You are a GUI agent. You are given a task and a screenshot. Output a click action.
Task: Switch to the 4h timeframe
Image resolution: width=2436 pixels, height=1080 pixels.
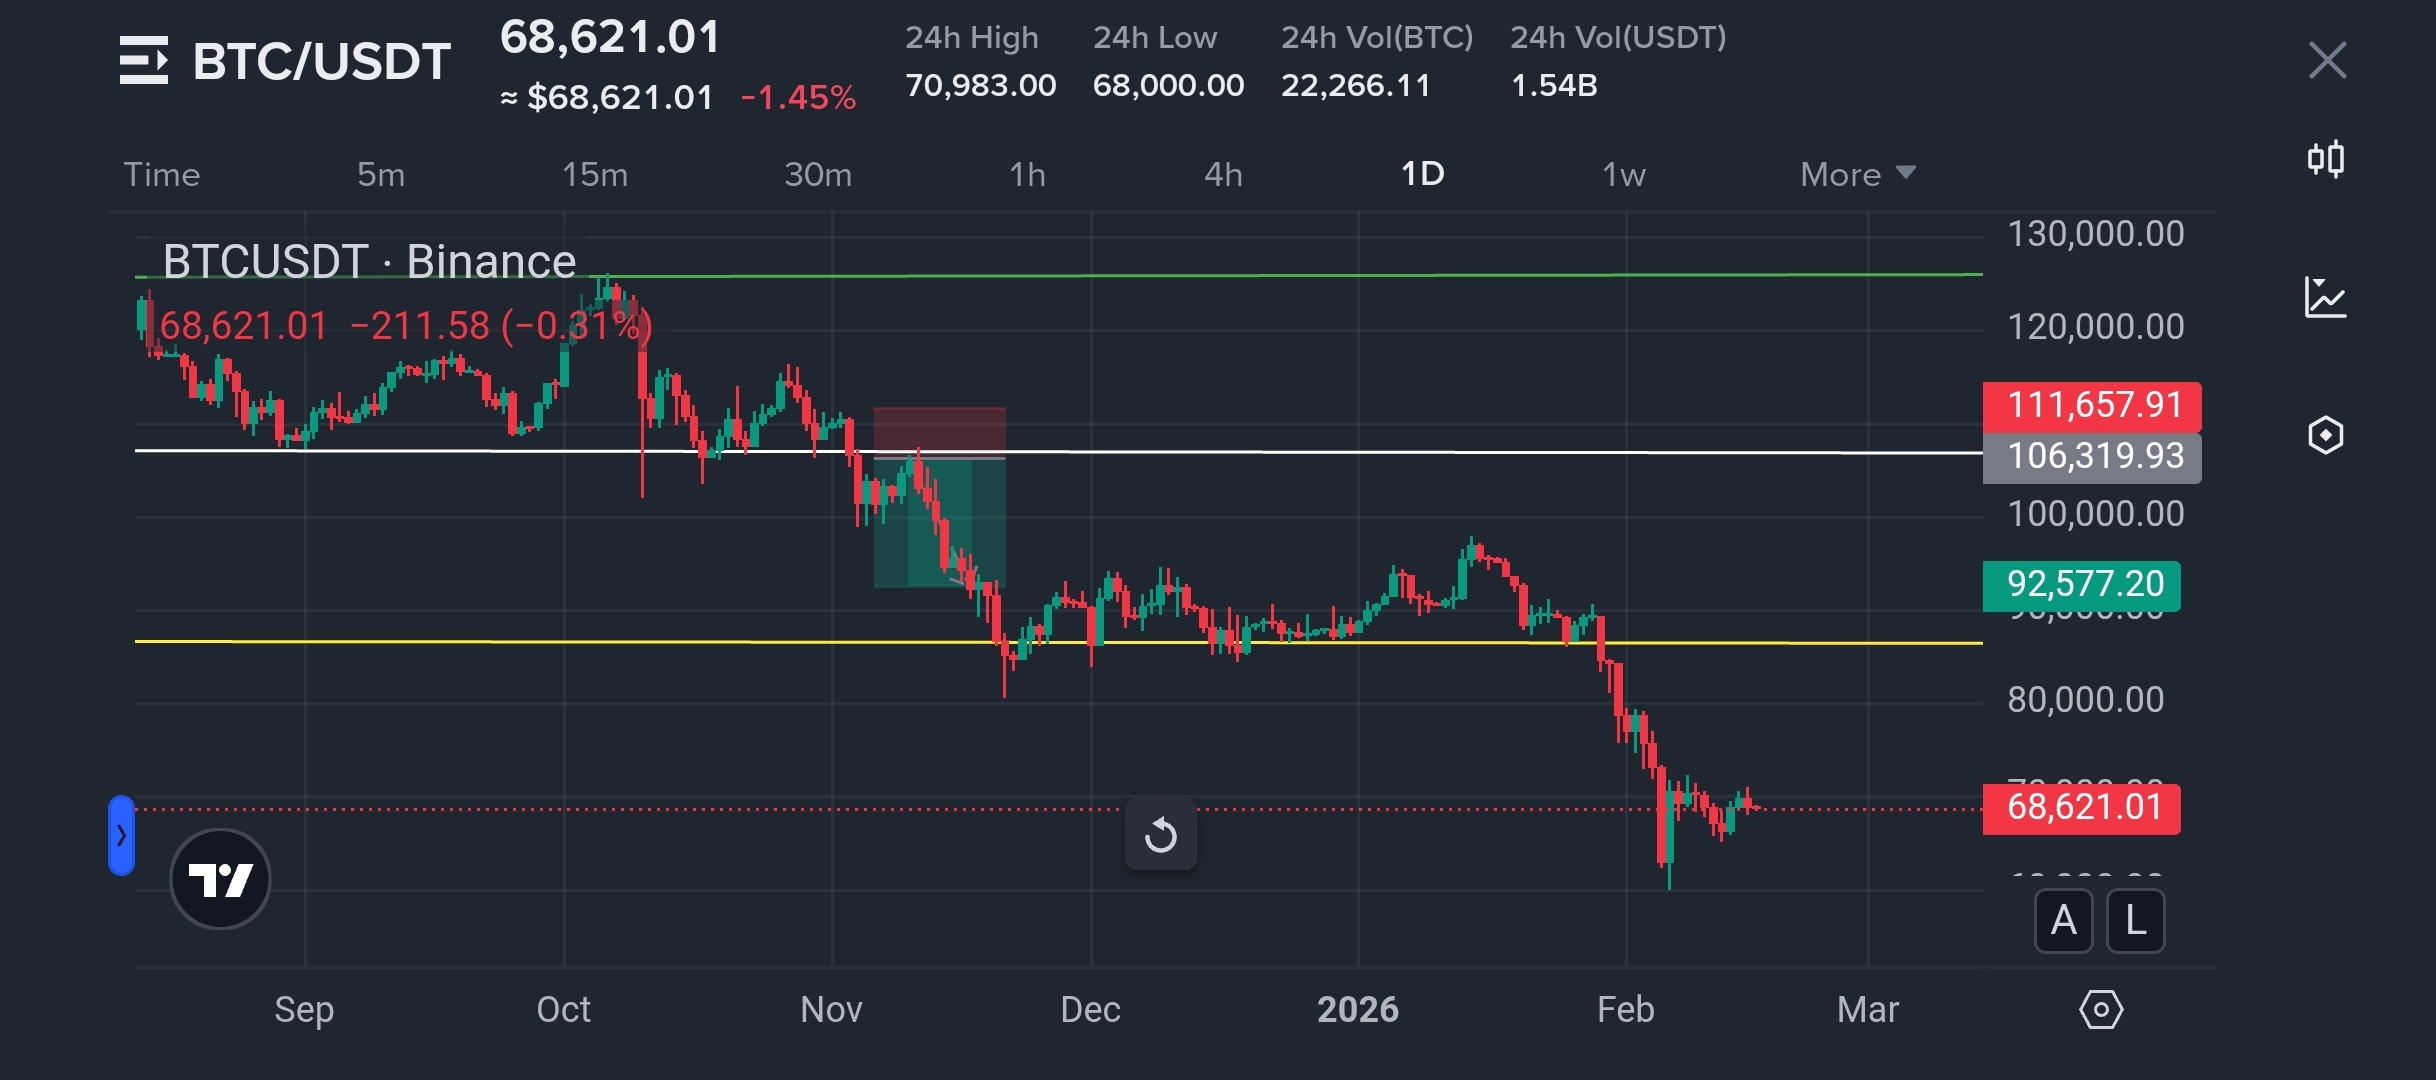coord(1223,174)
